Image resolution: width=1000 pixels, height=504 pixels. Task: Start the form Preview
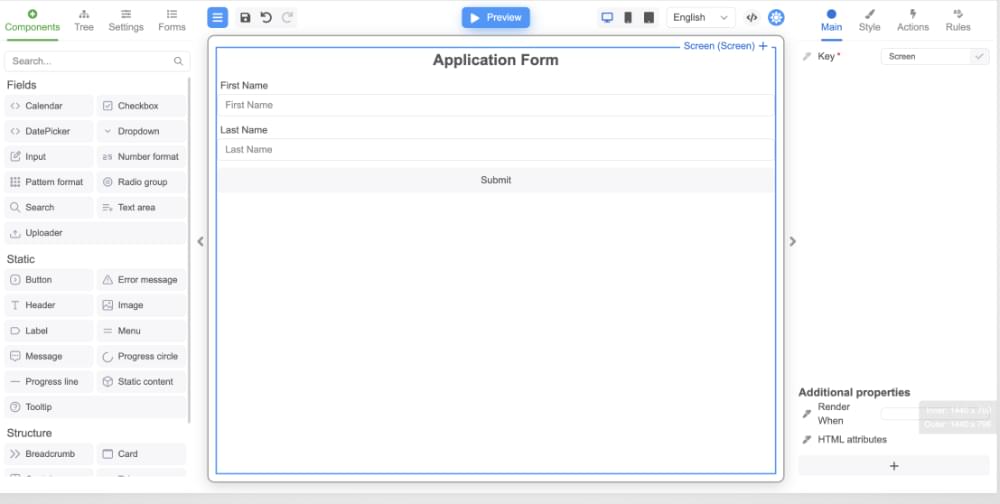pyautogui.click(x=496, y=17)
